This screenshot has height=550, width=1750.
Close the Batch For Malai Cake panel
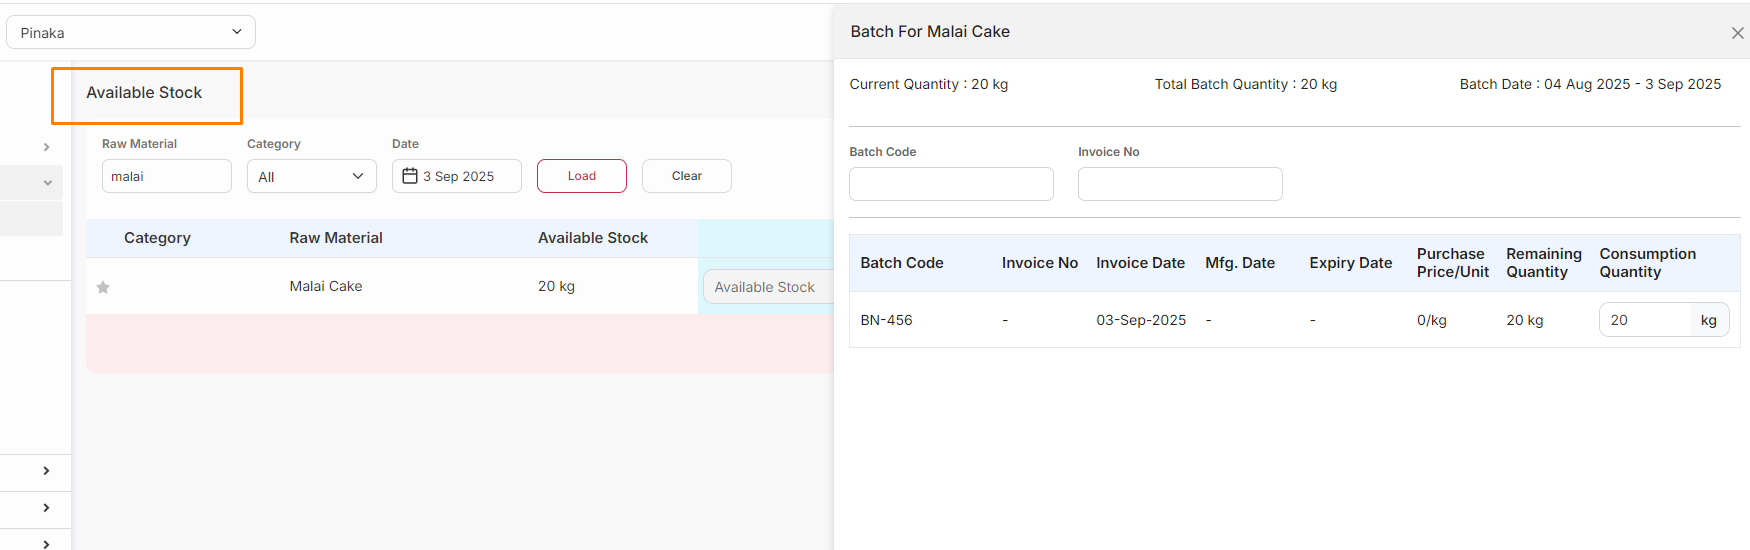[1737, 33]
